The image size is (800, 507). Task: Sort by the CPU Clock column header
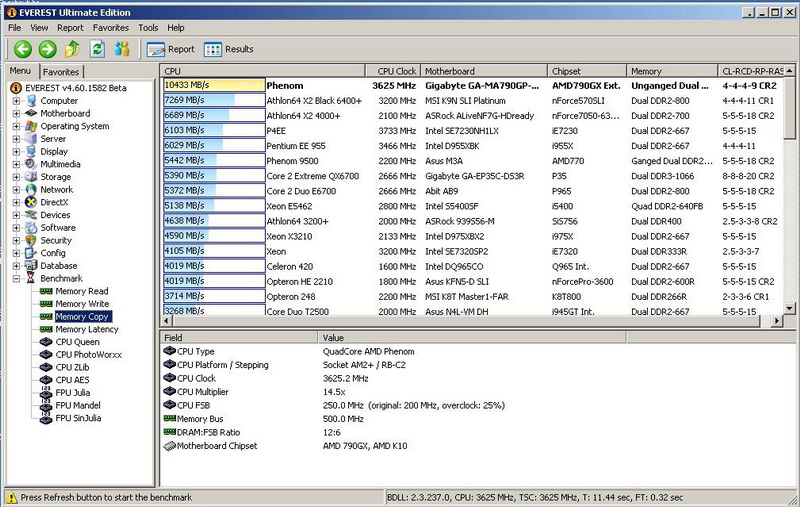pos(393,71)
